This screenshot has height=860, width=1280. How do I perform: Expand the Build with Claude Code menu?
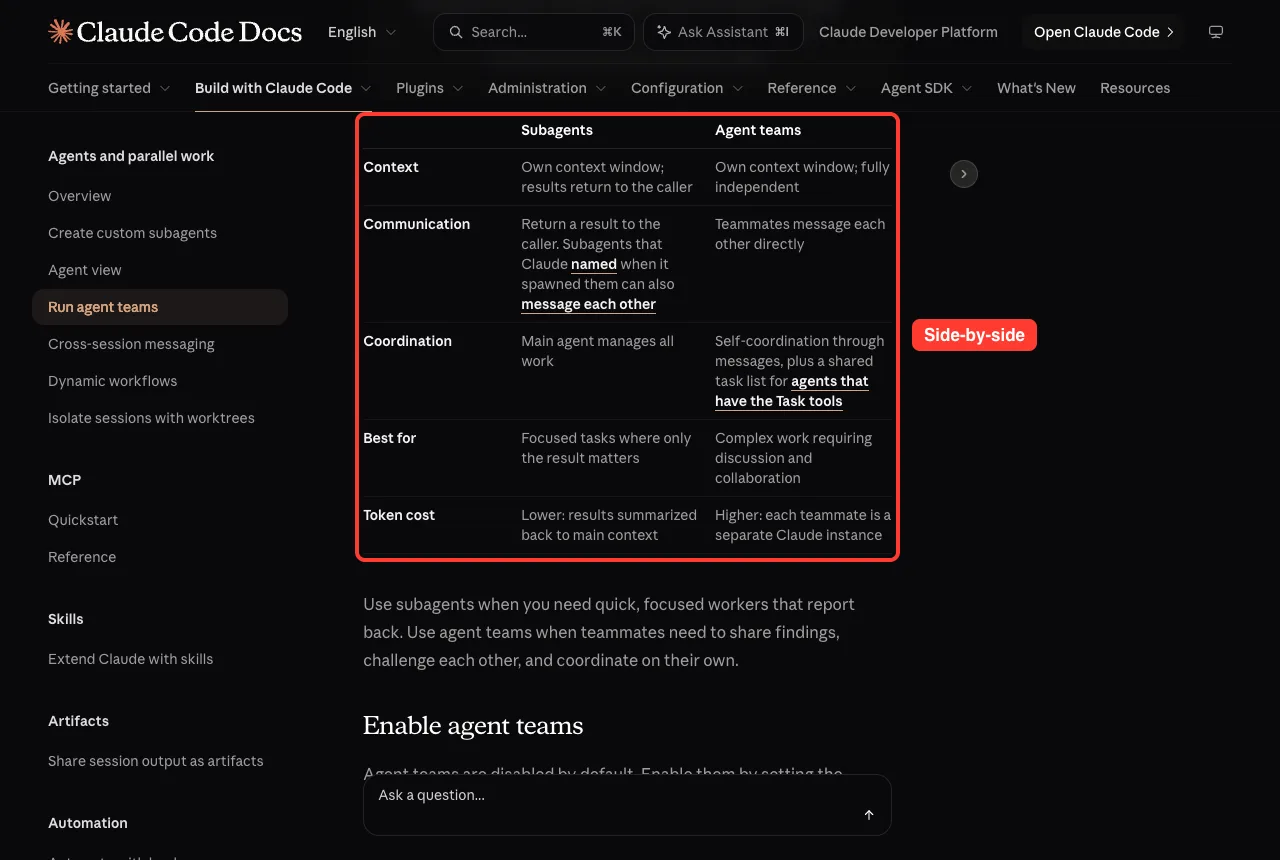pos(283,88)
